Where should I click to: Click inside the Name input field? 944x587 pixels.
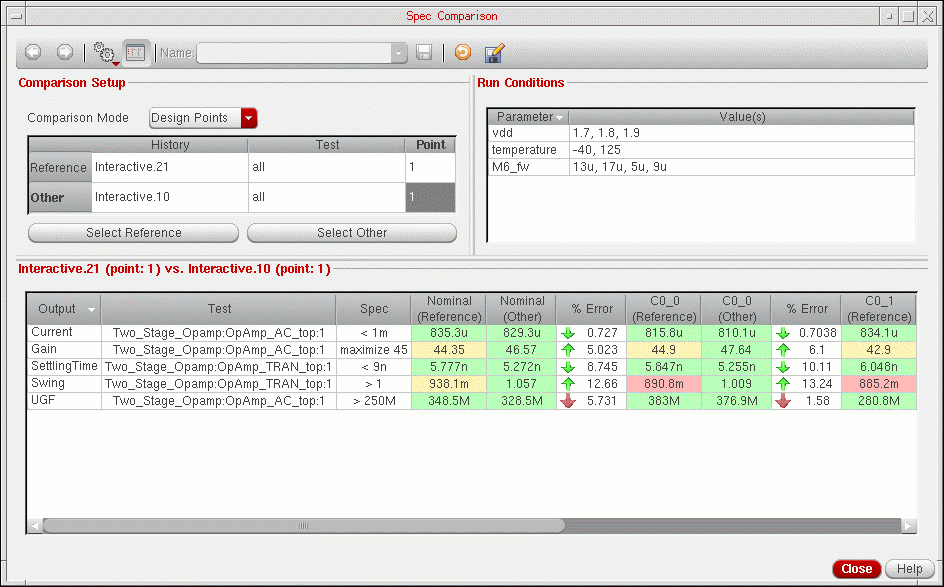coord(294,53)
